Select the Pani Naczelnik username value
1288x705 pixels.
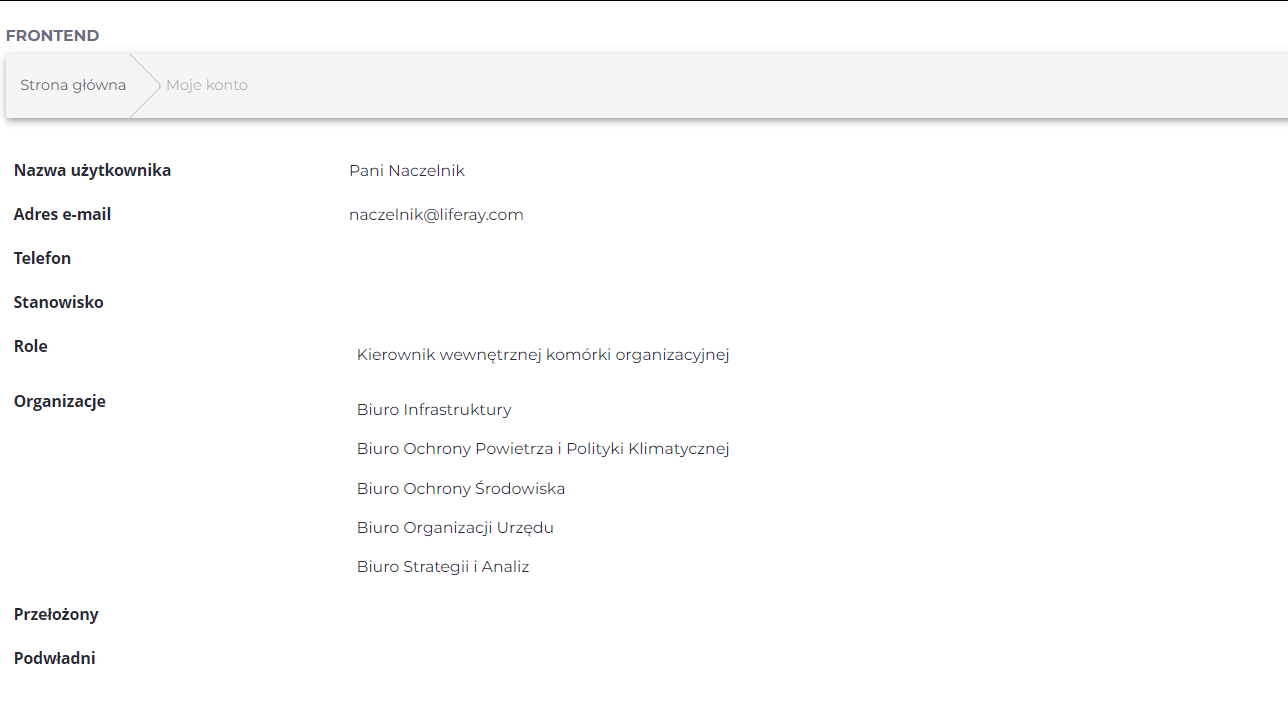(x=407, y=171)
